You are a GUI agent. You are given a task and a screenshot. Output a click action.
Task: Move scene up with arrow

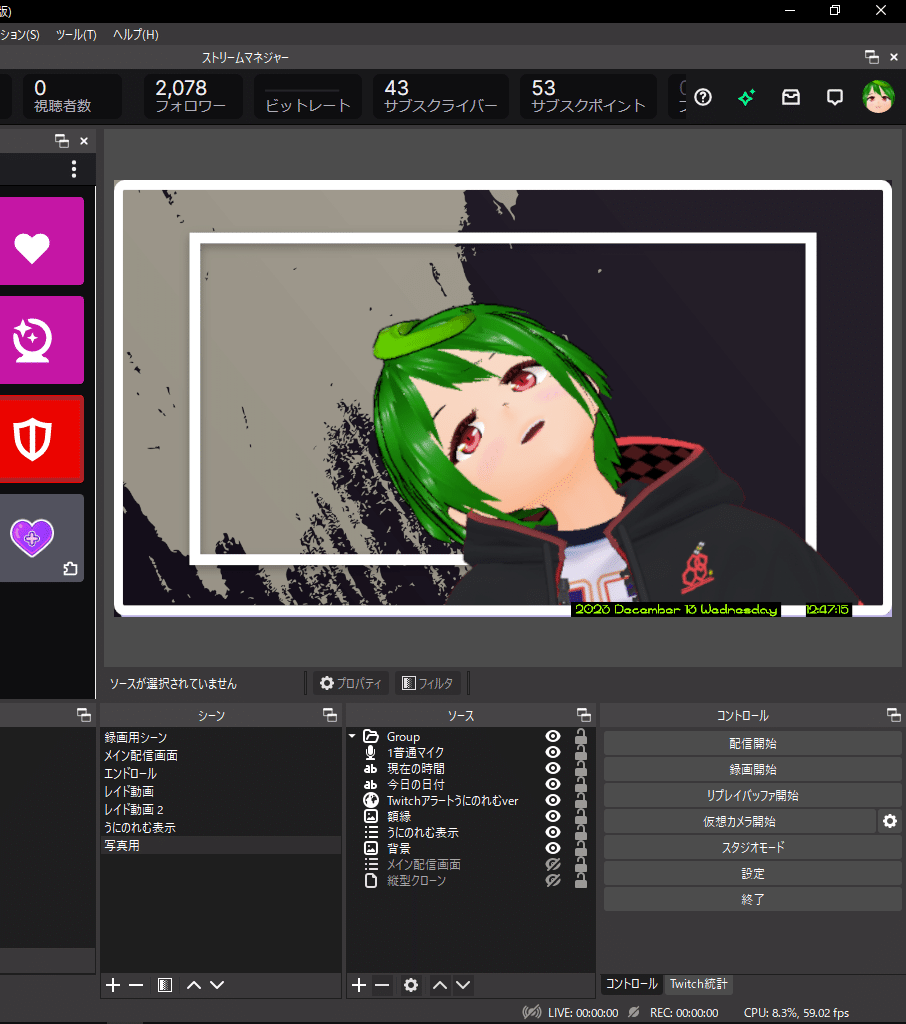pos(194,985)
